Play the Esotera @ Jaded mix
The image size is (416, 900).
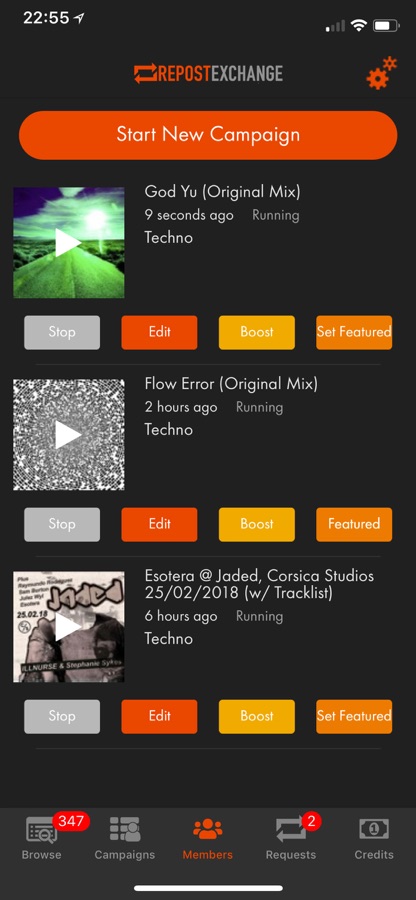[69, 627]
